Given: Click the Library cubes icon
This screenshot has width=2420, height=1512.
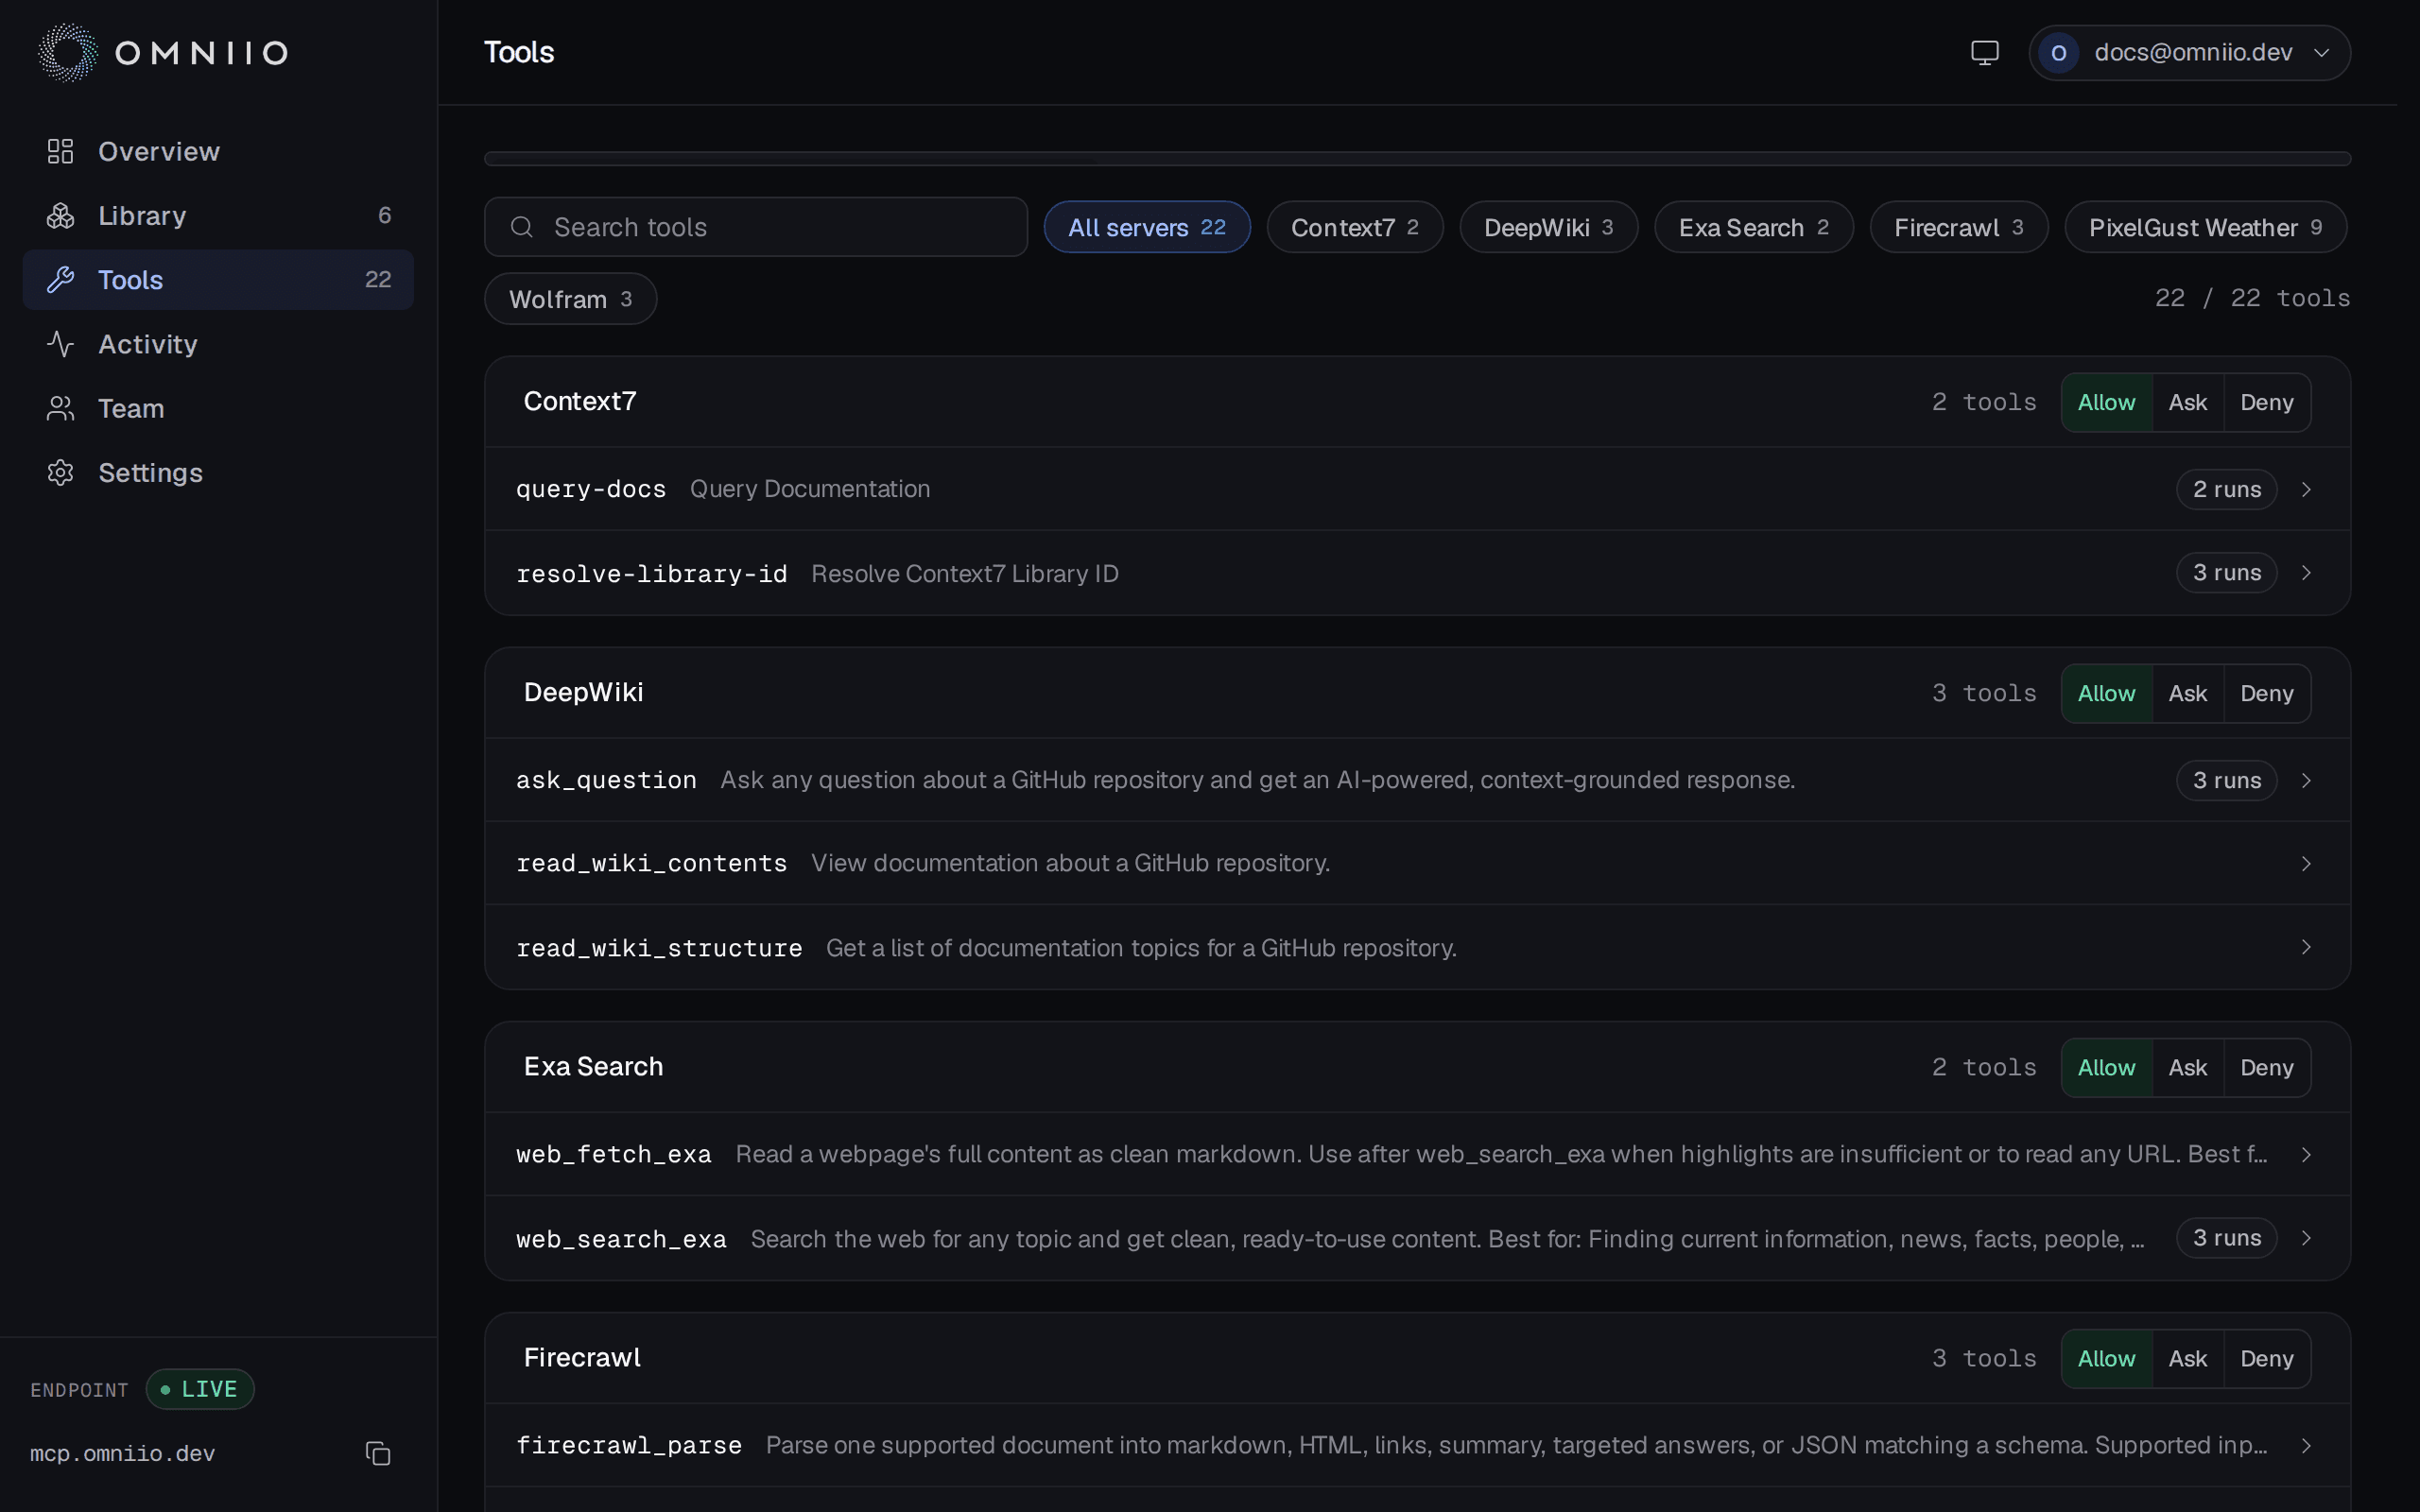Looking at the screenshot, I should coord(61,215).
